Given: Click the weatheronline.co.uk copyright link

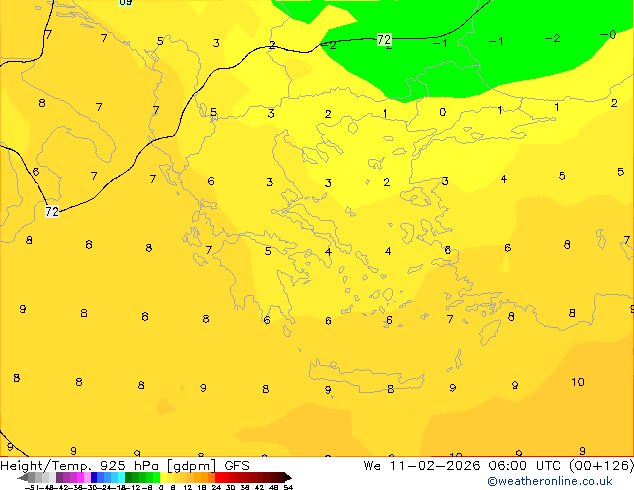Looking at the screenshot, I should [x=550, y=481].
